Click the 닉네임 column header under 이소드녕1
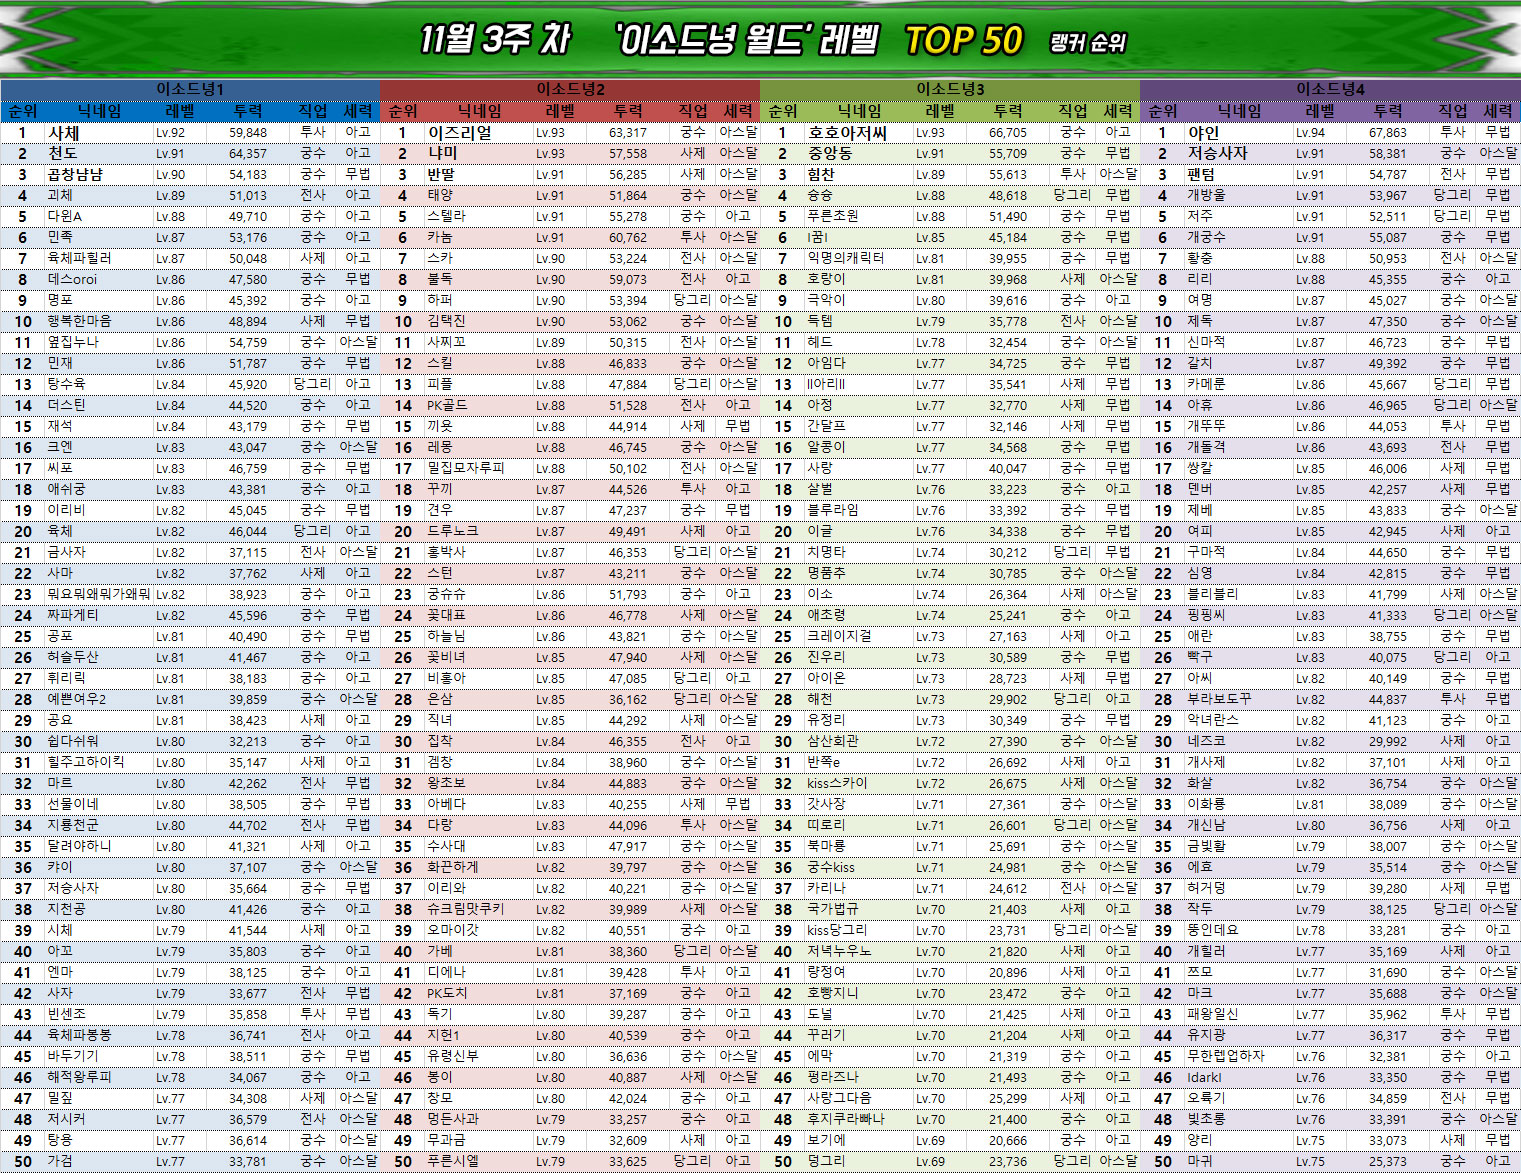The image size is (1521, 1173). (x=99, y=111)
